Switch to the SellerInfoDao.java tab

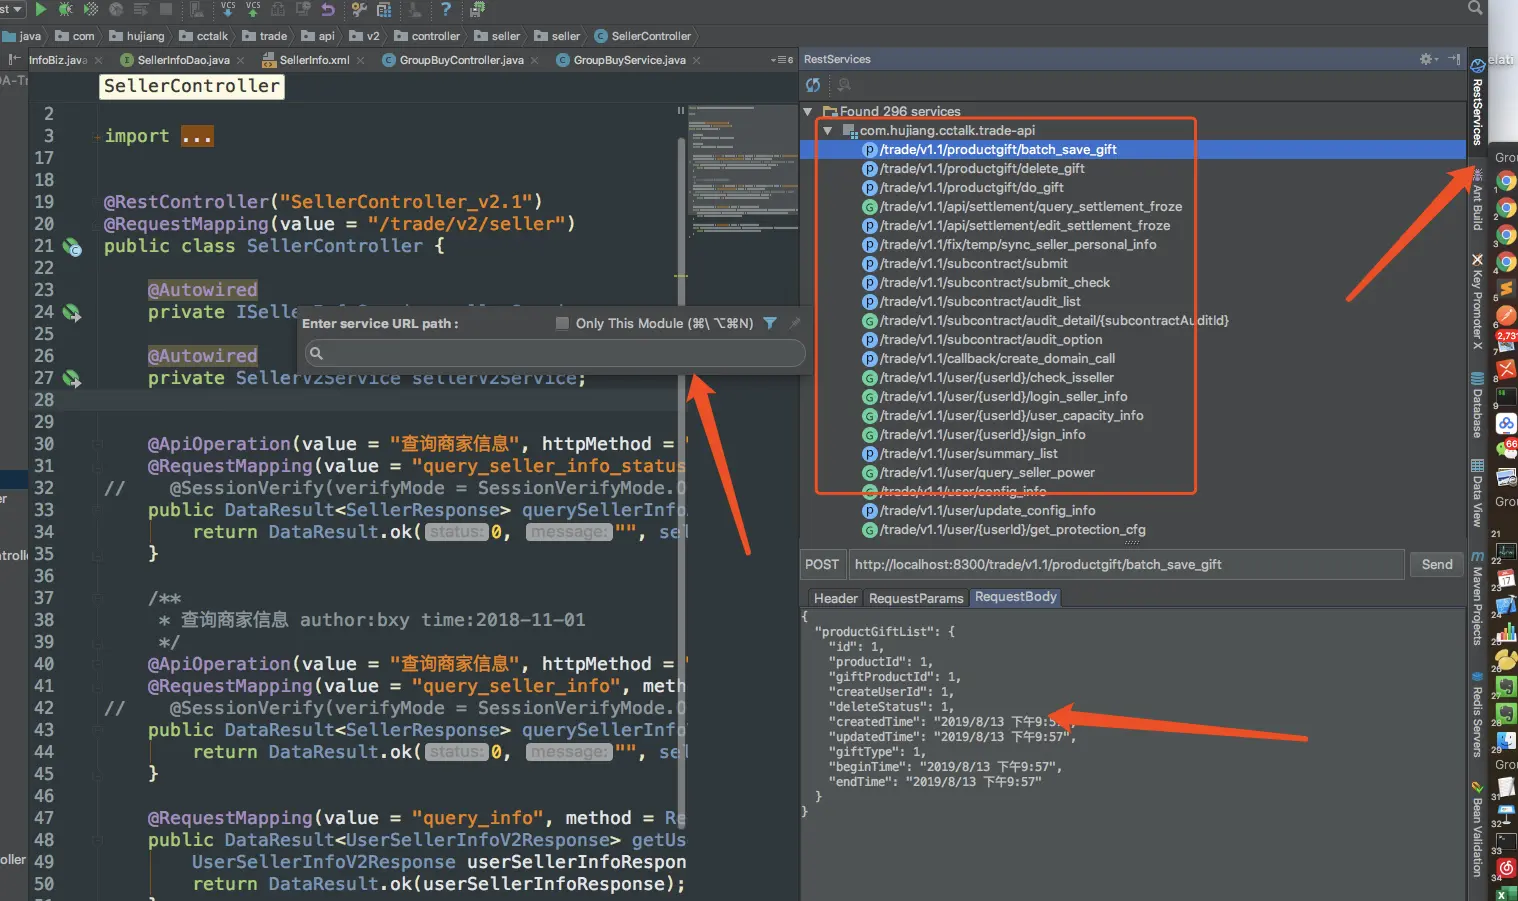183,60
